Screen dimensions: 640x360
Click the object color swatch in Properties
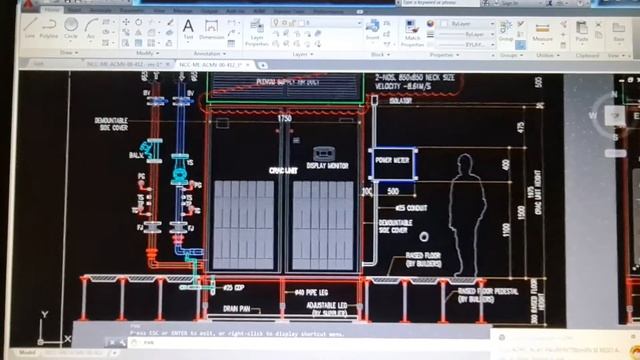[x=444, y=24]
